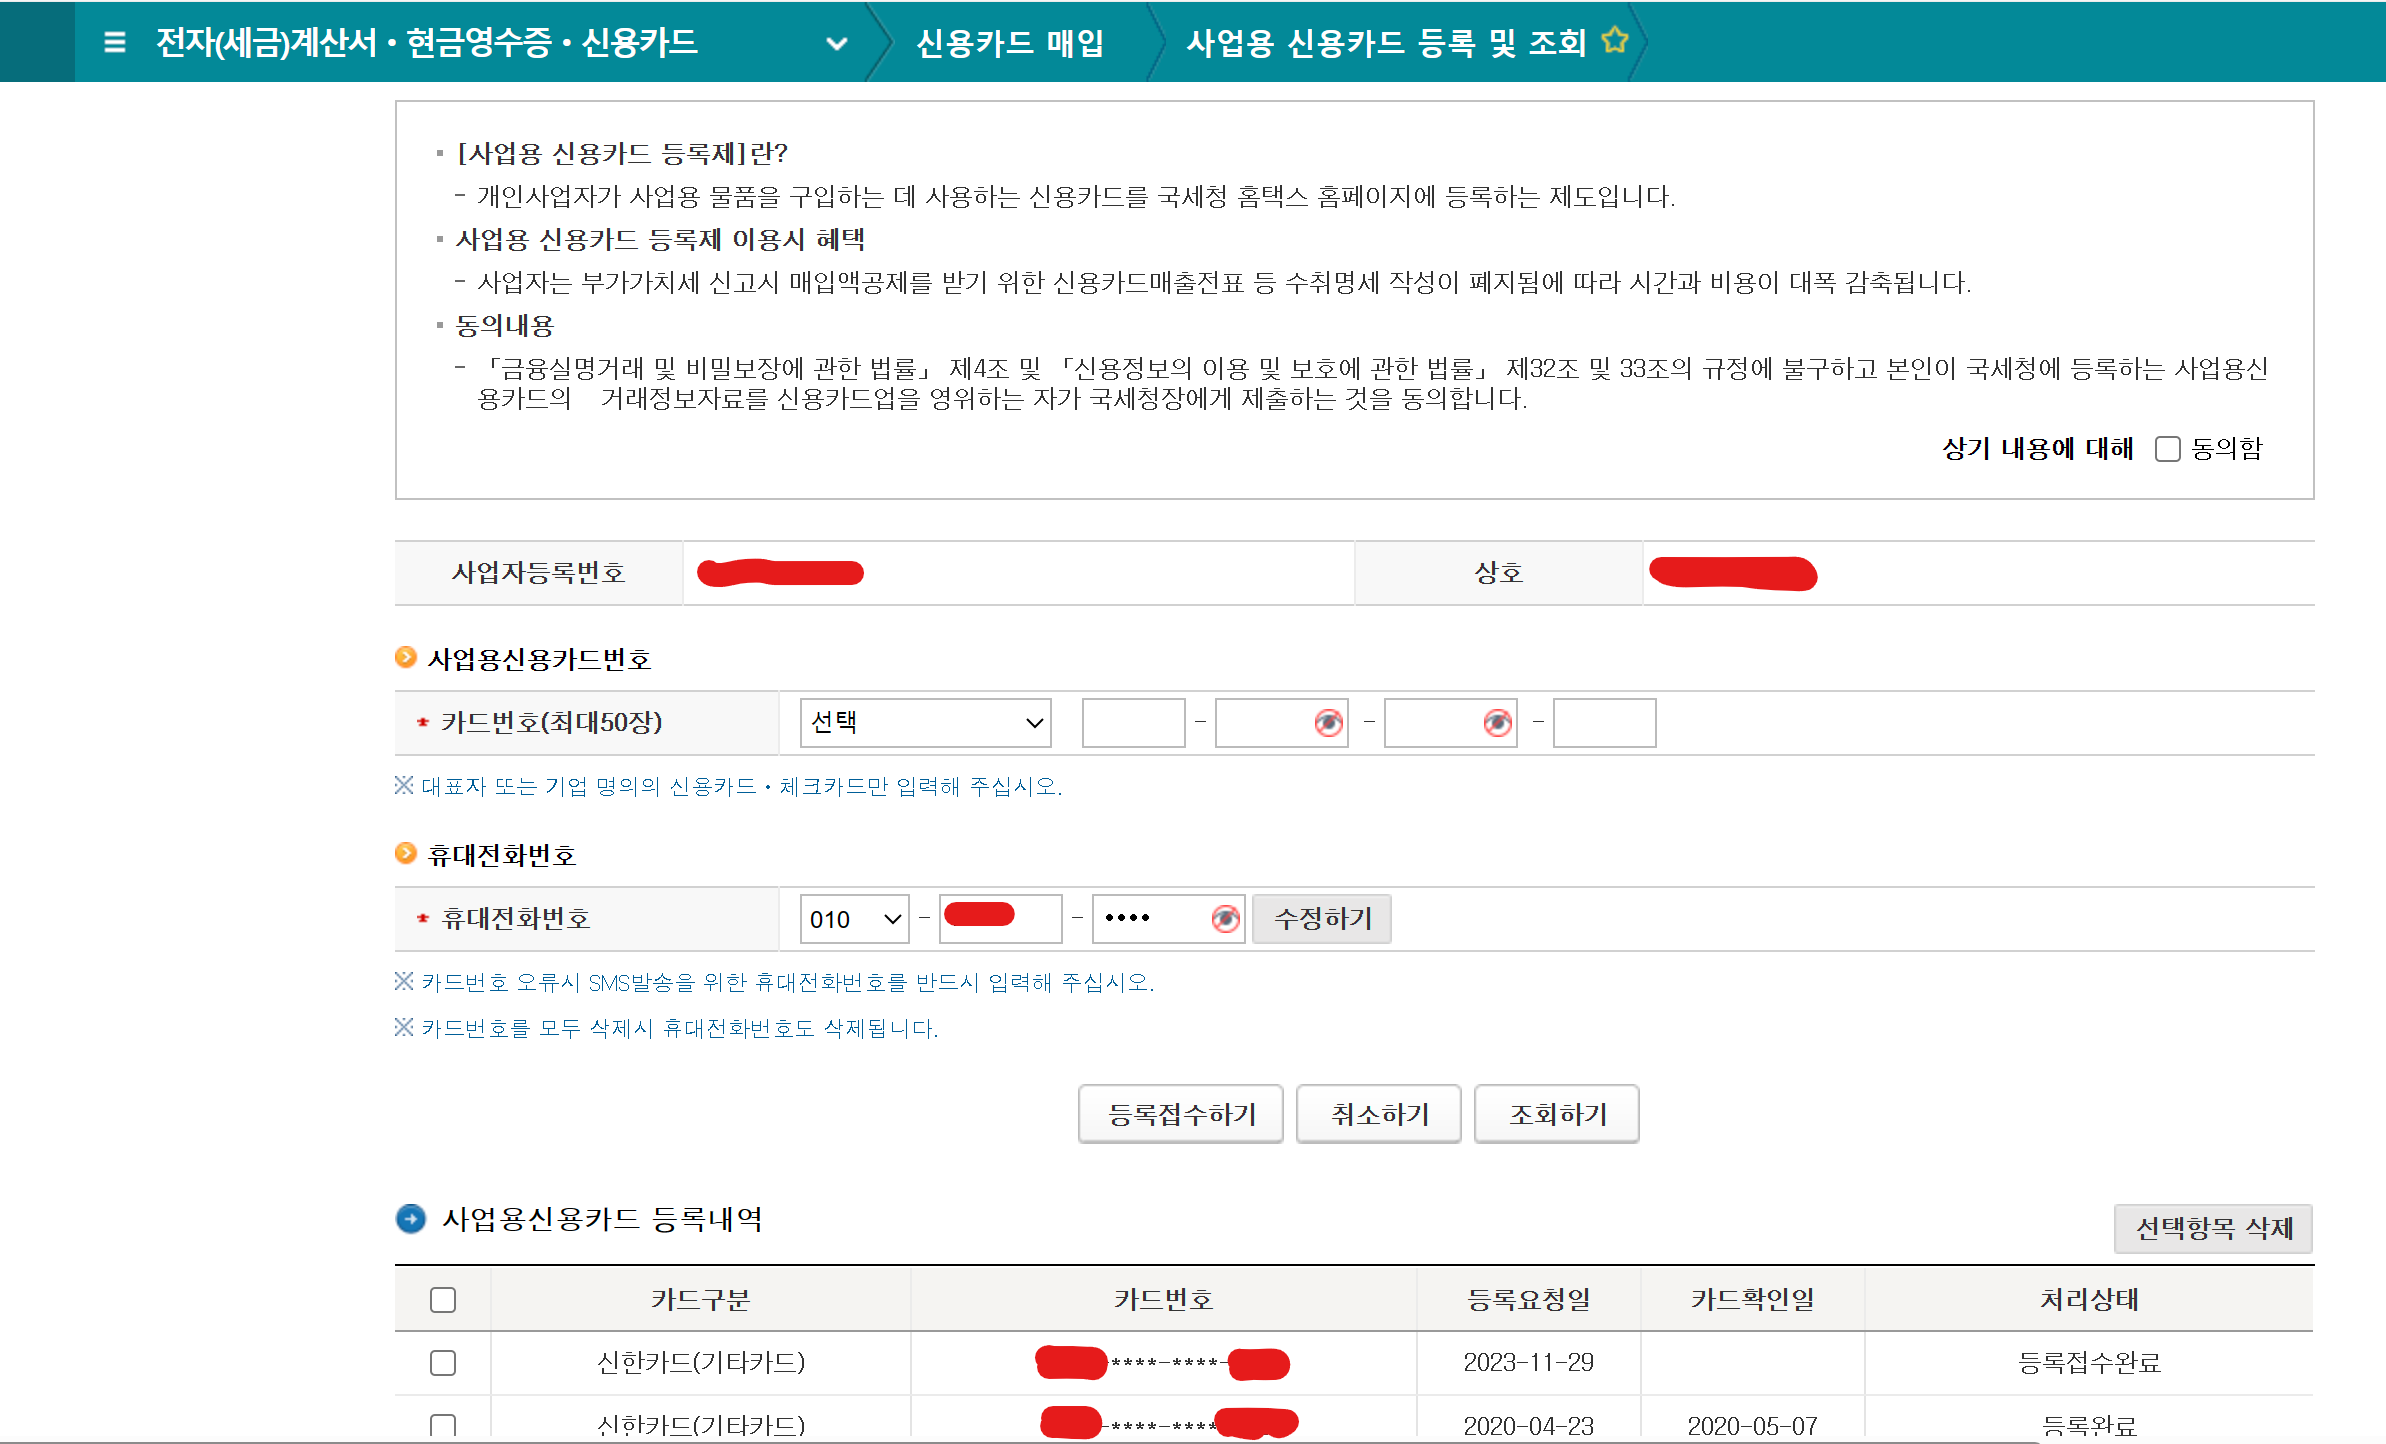Screen dimensions: 2386x1444
Task: Click the orange bullet beside 사업용신용카드번호
Action: 404,657
